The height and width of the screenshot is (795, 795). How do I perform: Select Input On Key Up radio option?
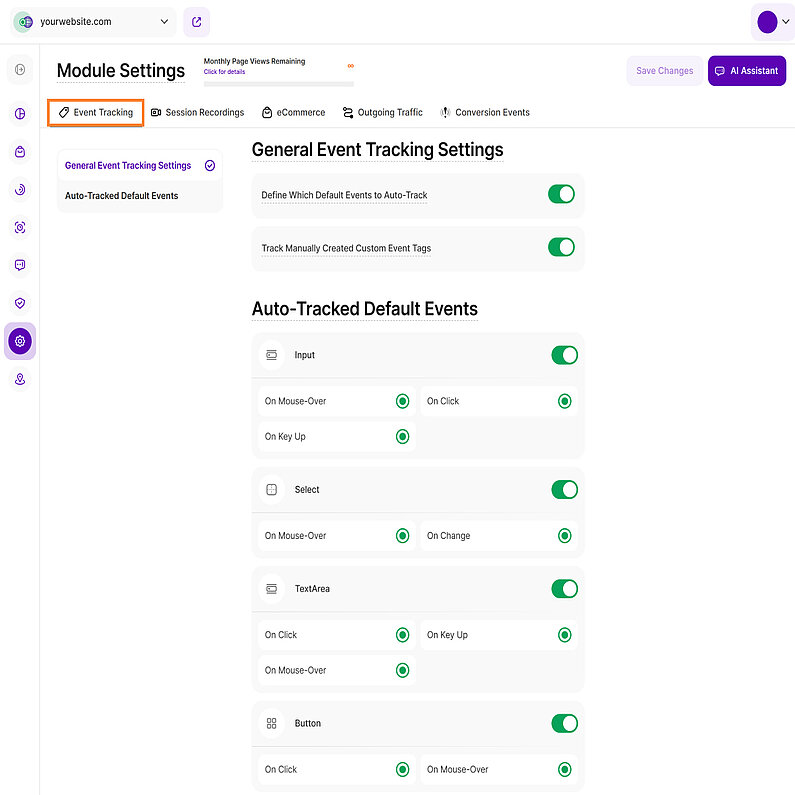click(x=402, y=436)
